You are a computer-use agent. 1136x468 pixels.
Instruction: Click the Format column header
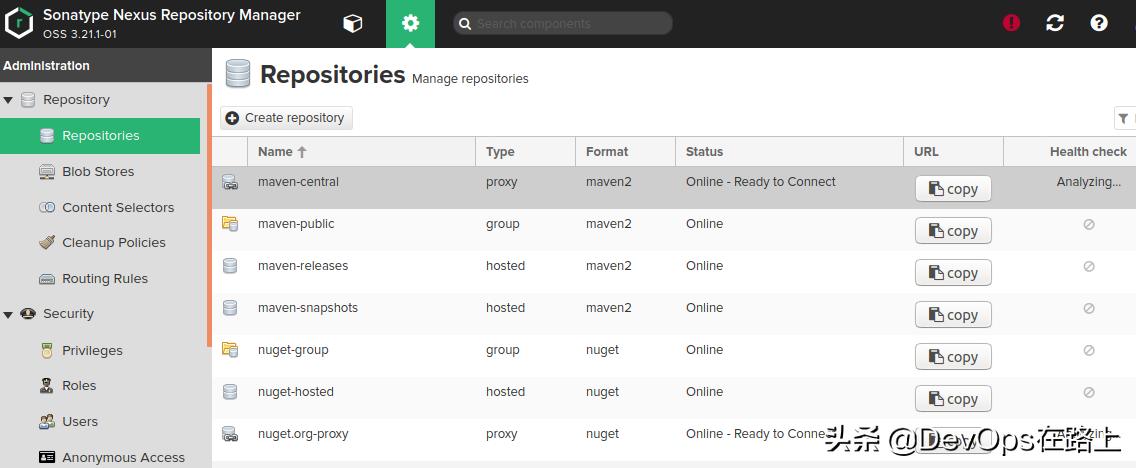point(625,151)
